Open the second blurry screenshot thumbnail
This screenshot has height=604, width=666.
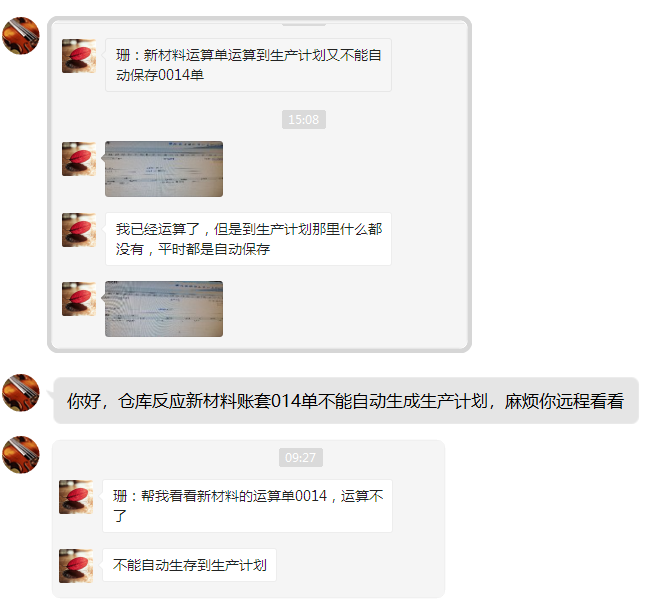(x=164, y=309)
